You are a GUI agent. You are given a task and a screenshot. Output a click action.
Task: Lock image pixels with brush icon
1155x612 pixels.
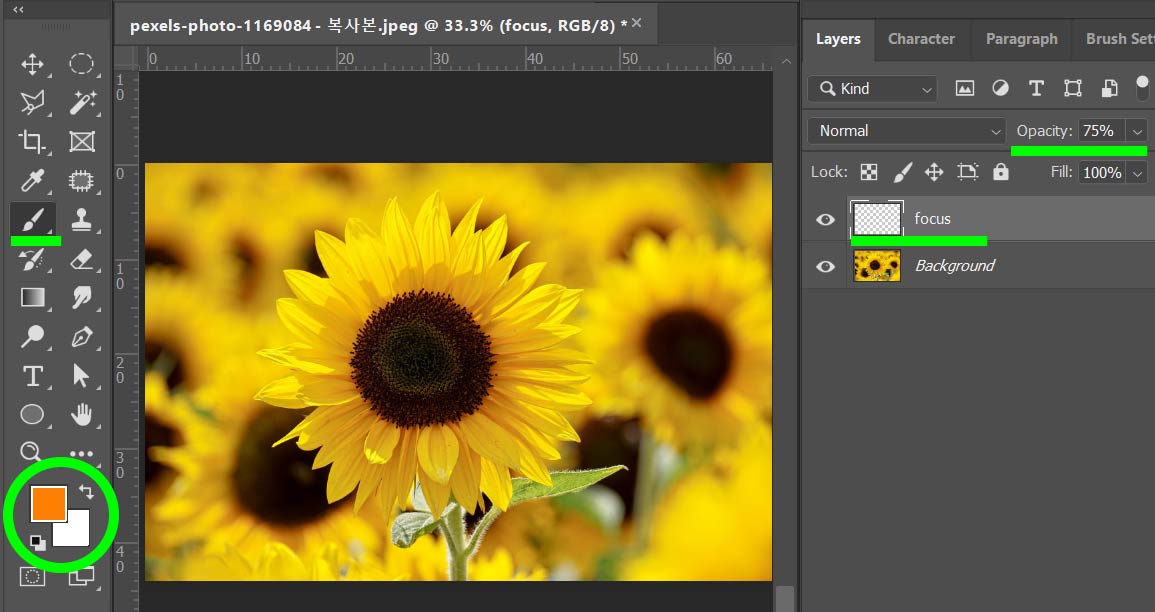coord(902,172)
